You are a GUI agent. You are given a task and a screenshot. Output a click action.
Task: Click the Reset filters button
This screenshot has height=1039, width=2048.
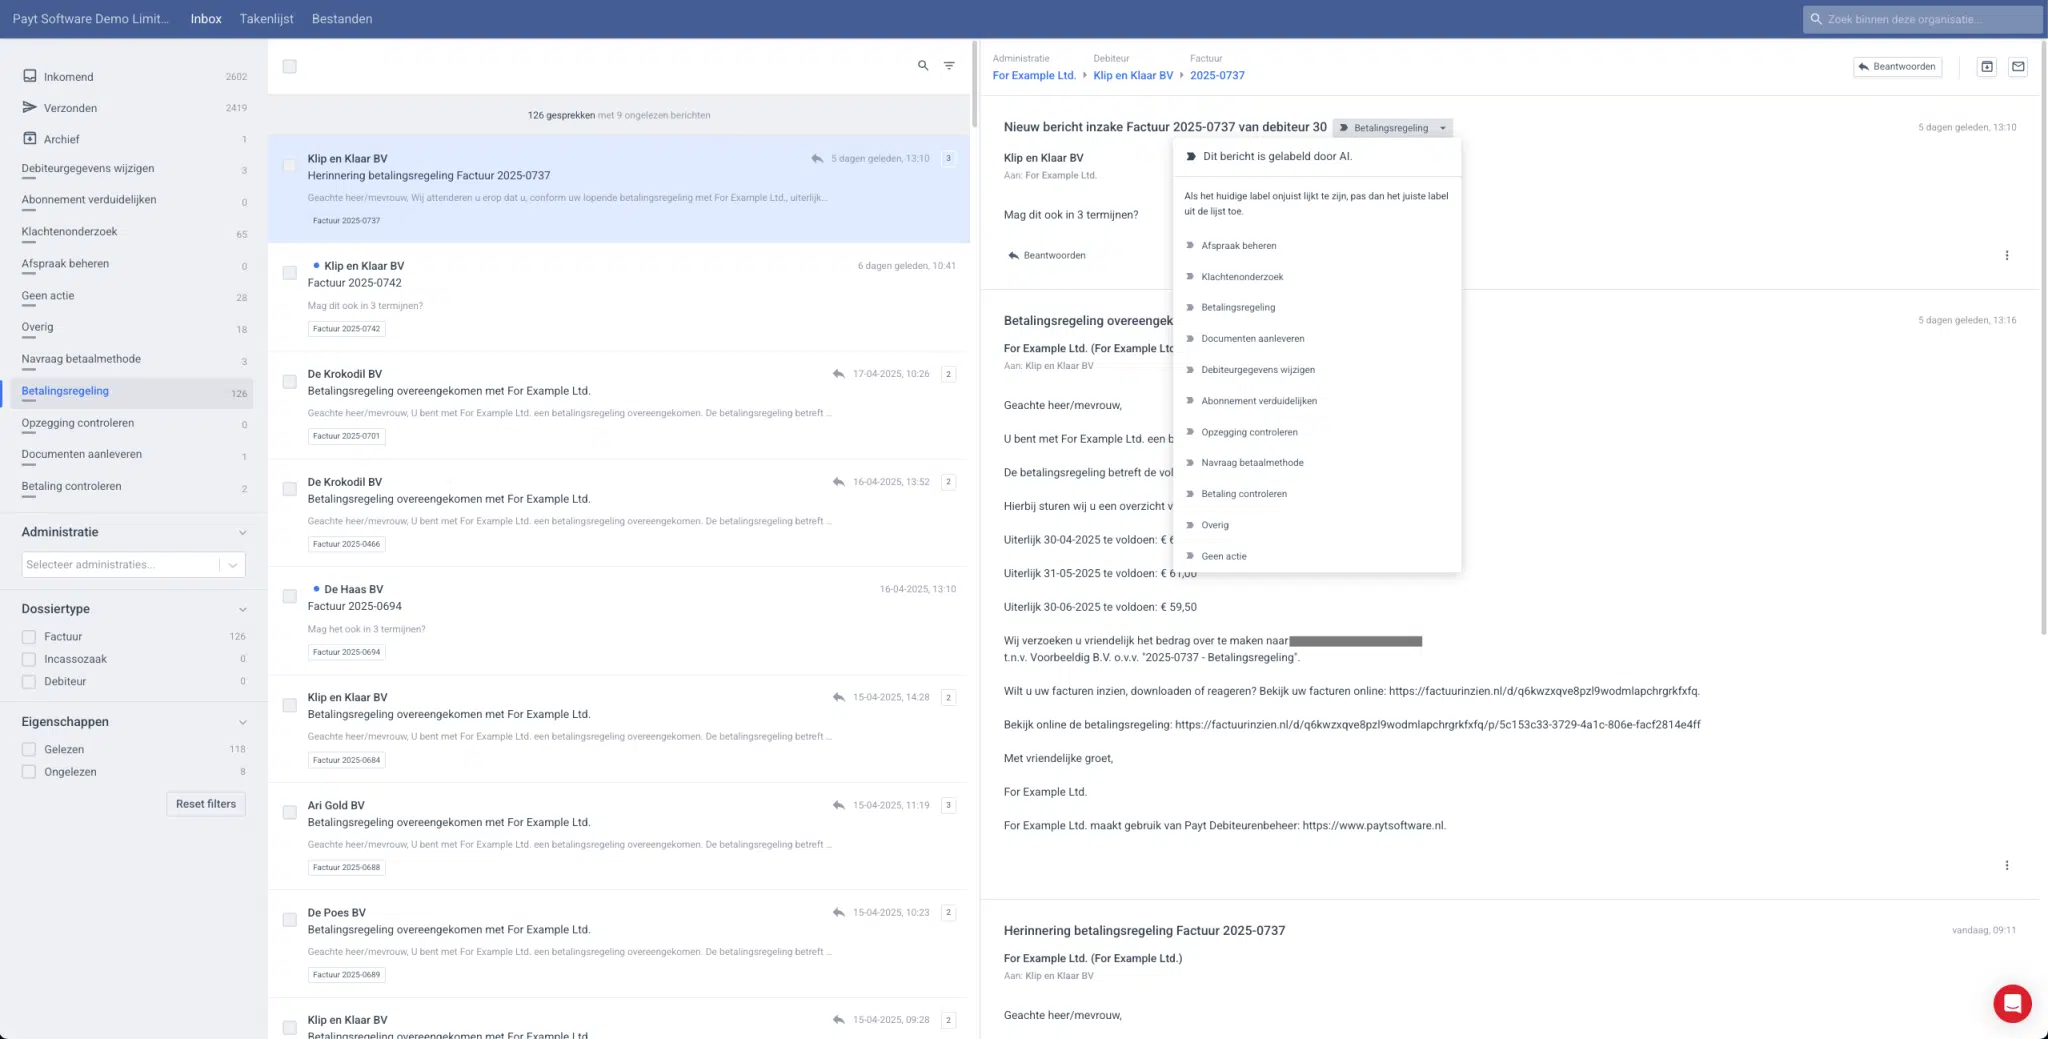click(206, 804)
